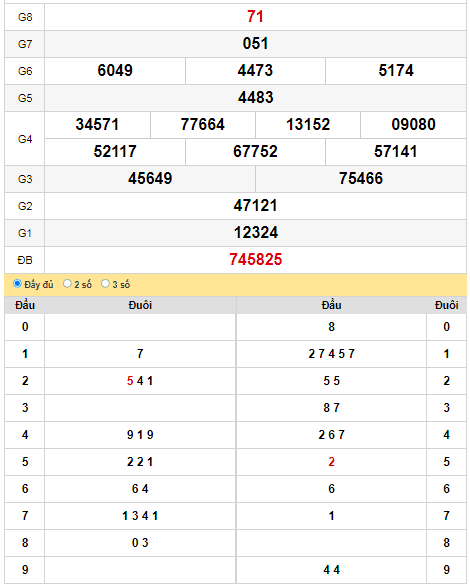Click the G5 number 4483
470x588 pixels.
pyautogui.click(x=255, y=98)
